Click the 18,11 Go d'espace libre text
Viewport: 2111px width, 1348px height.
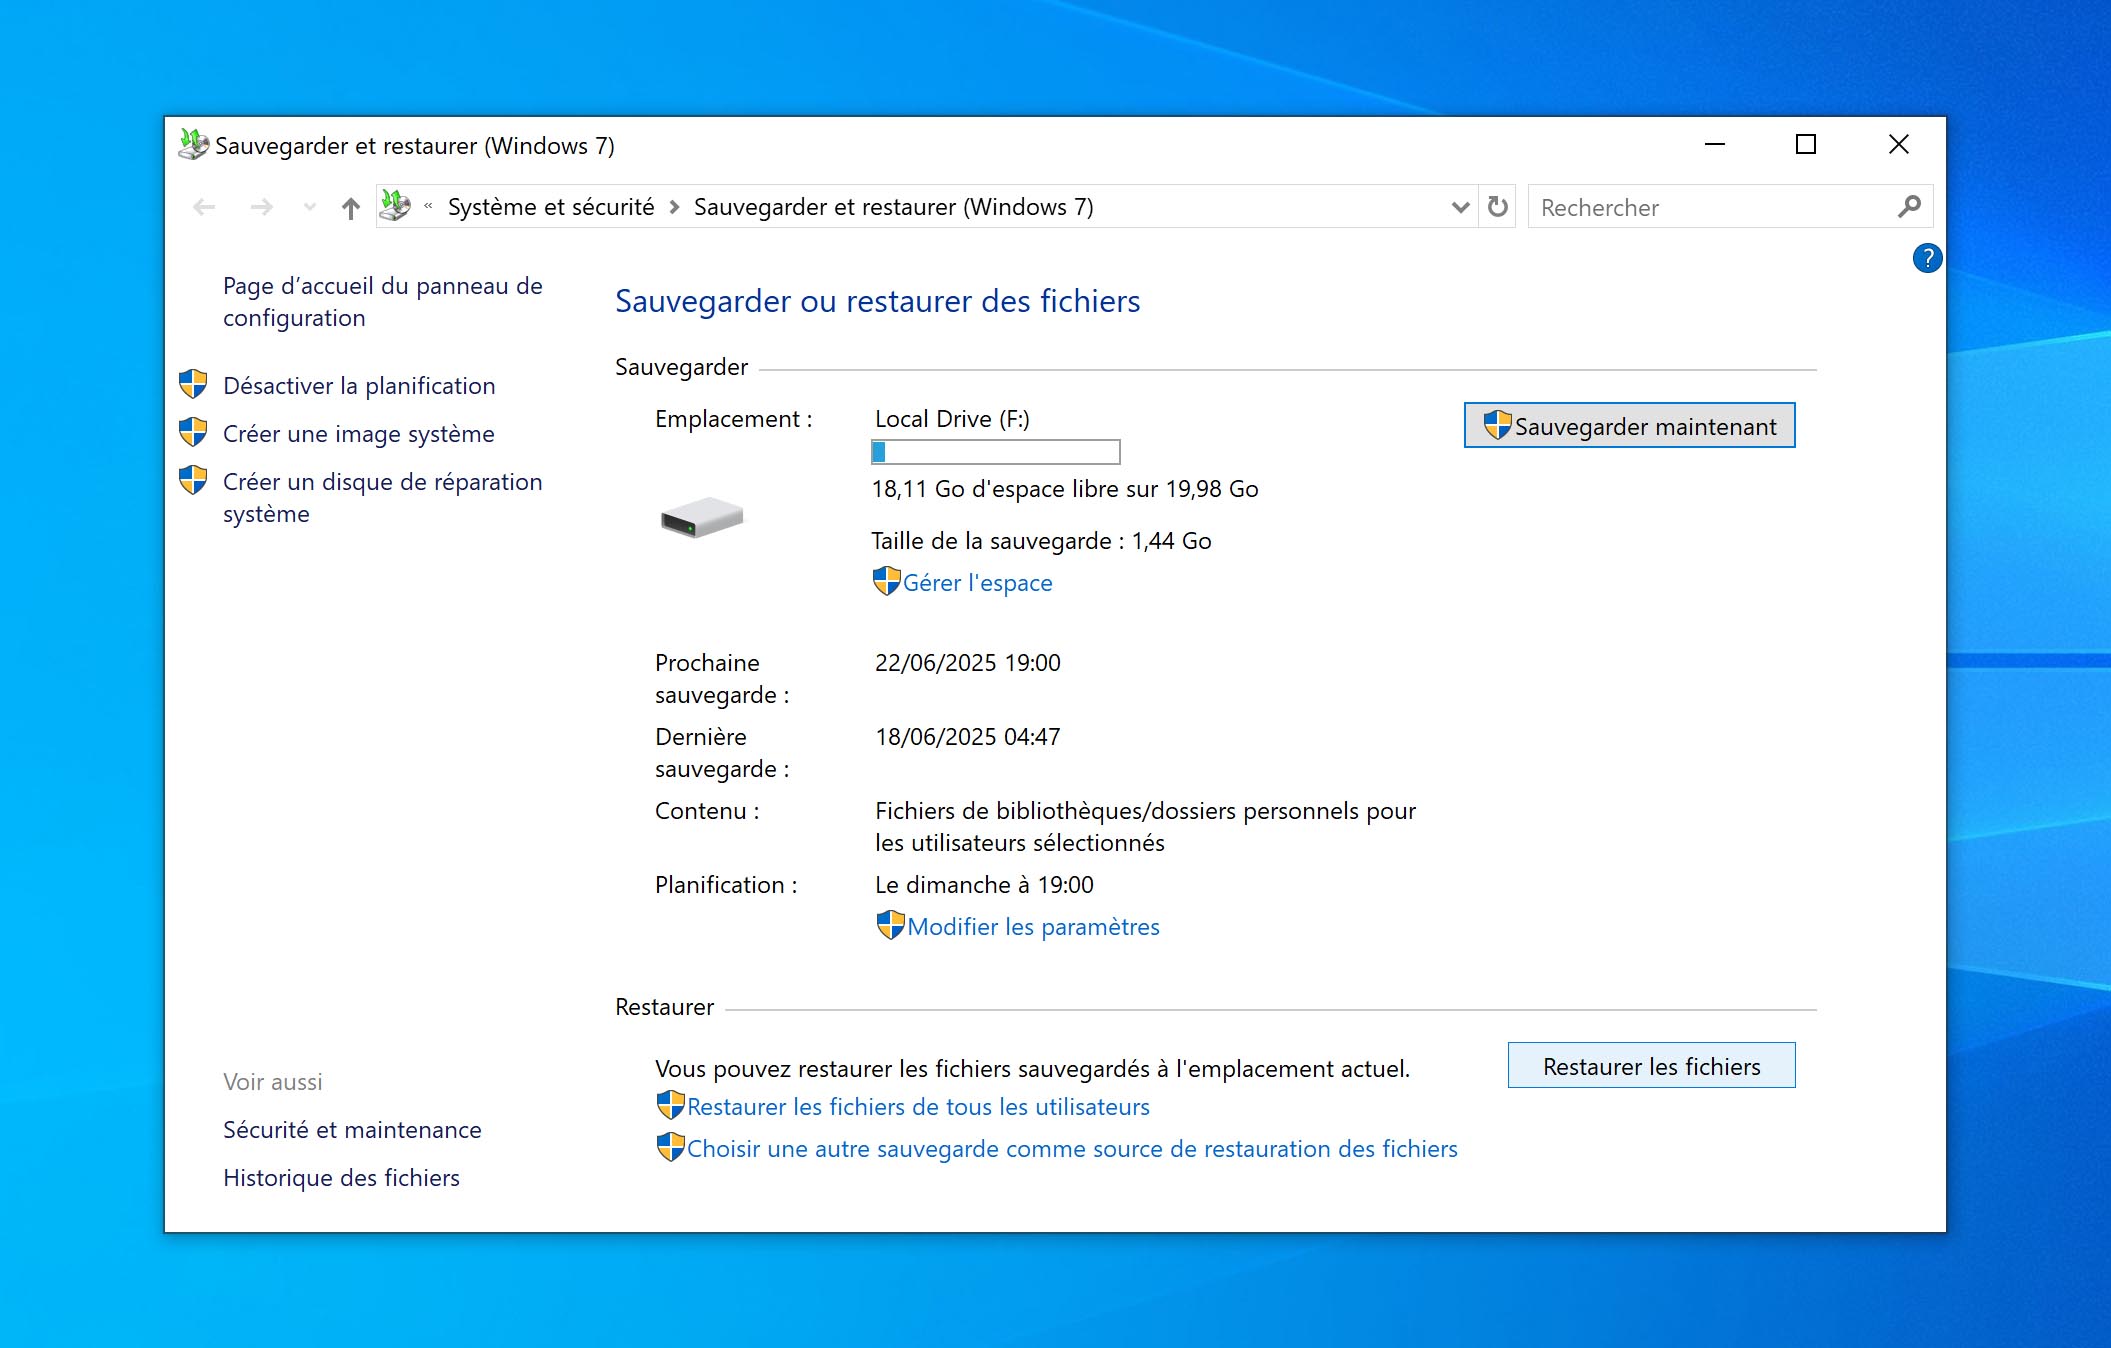[1065, 489]
